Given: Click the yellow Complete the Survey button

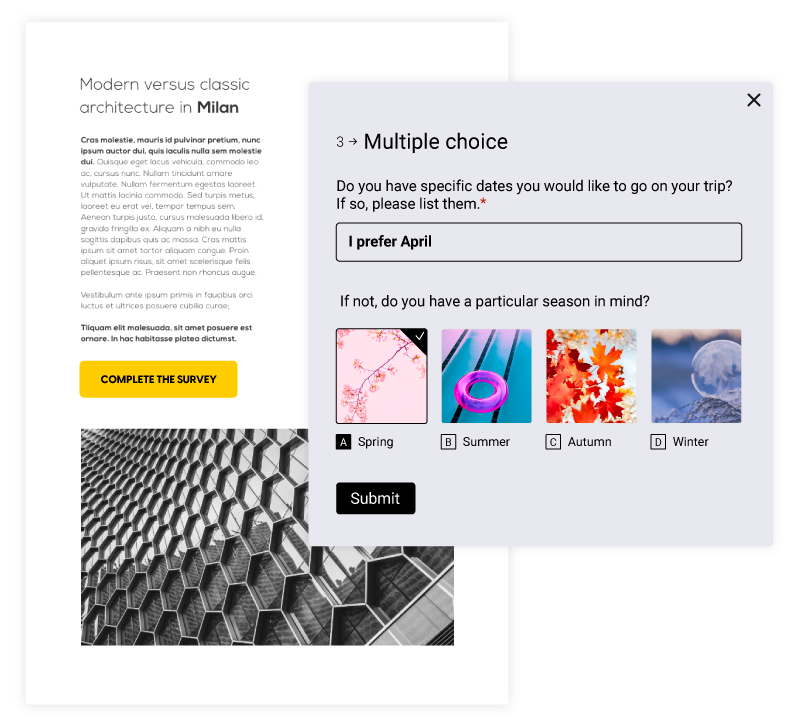Looking at the screenshot, I should coord(158,380).
